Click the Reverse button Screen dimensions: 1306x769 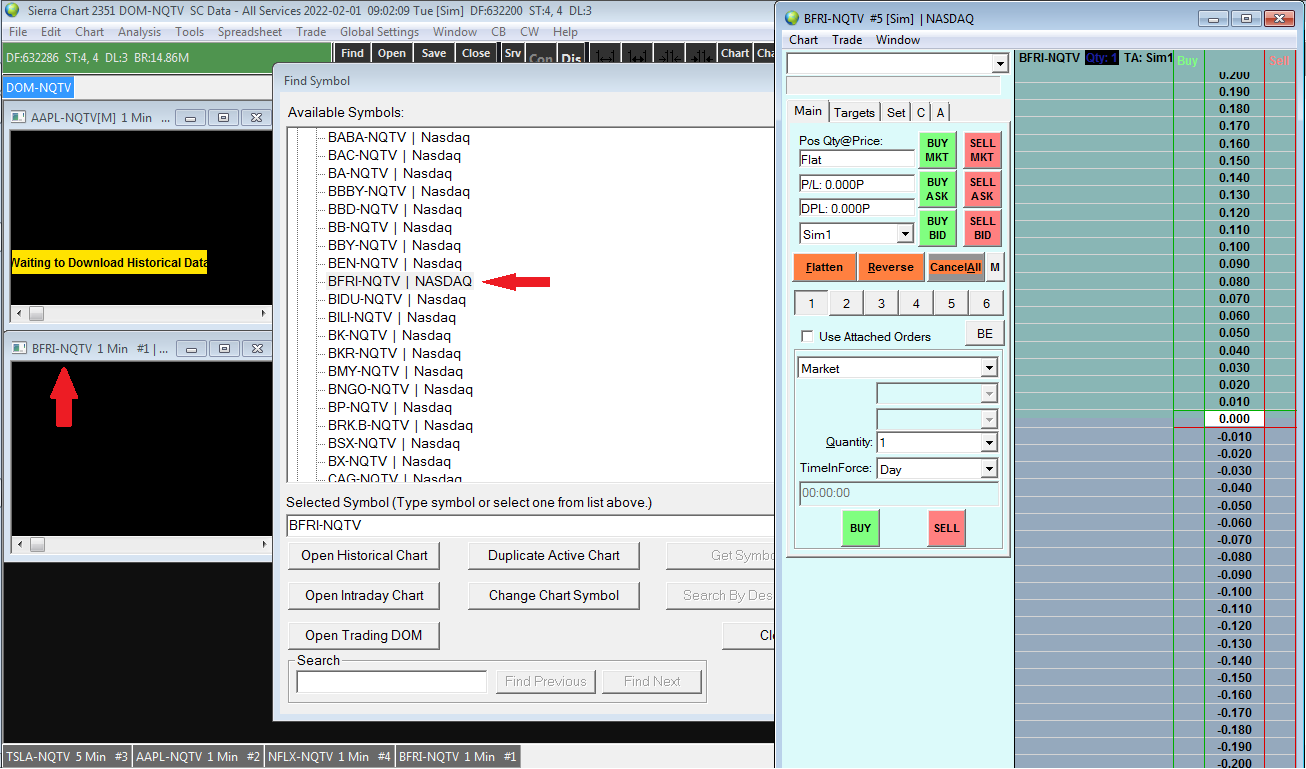tap(891, 267)
